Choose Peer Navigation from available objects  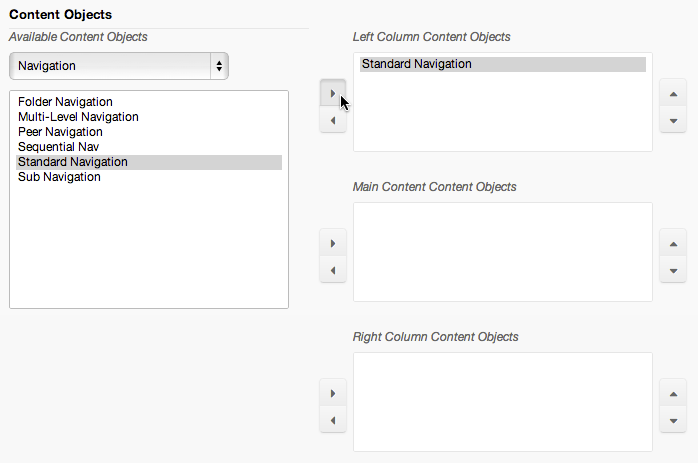tap(149, 132)
